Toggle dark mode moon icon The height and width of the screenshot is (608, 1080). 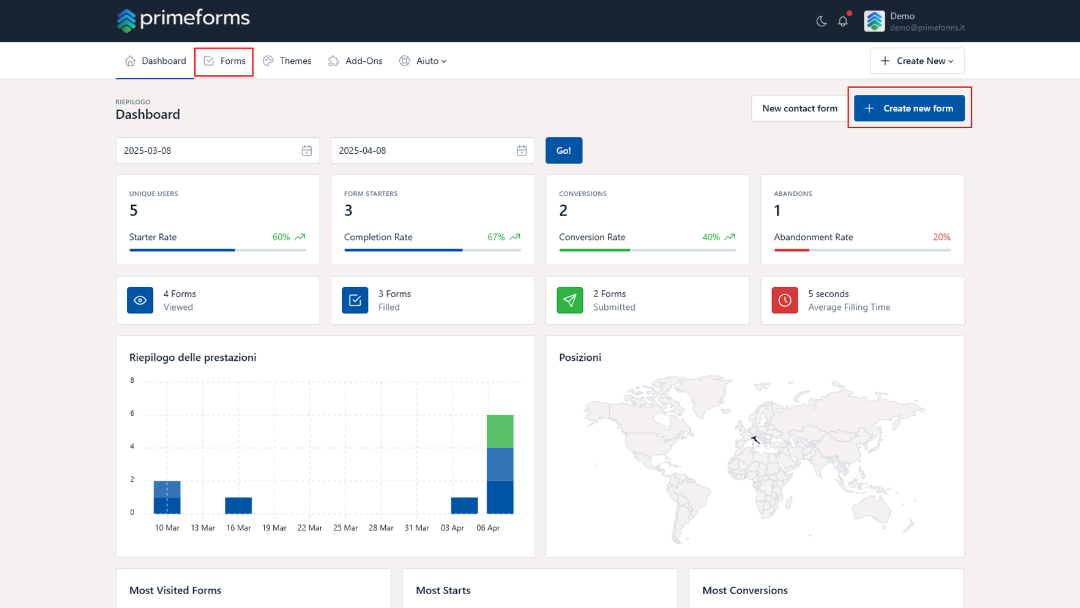pos(821,21)
